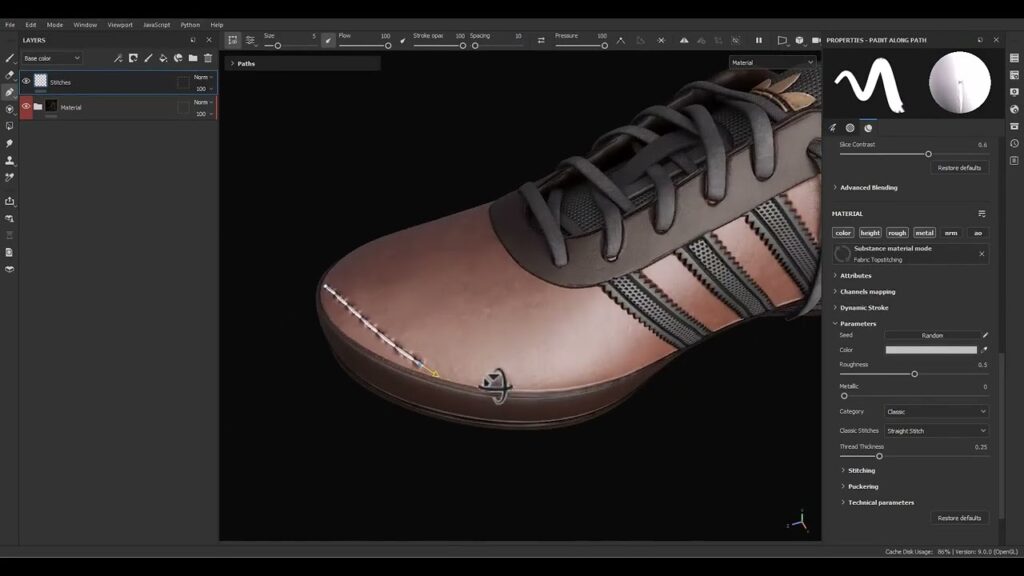Open the Python menu
Image resolution: width=1024 pixels, height=576 pixels.
click(x=190, y=25)
